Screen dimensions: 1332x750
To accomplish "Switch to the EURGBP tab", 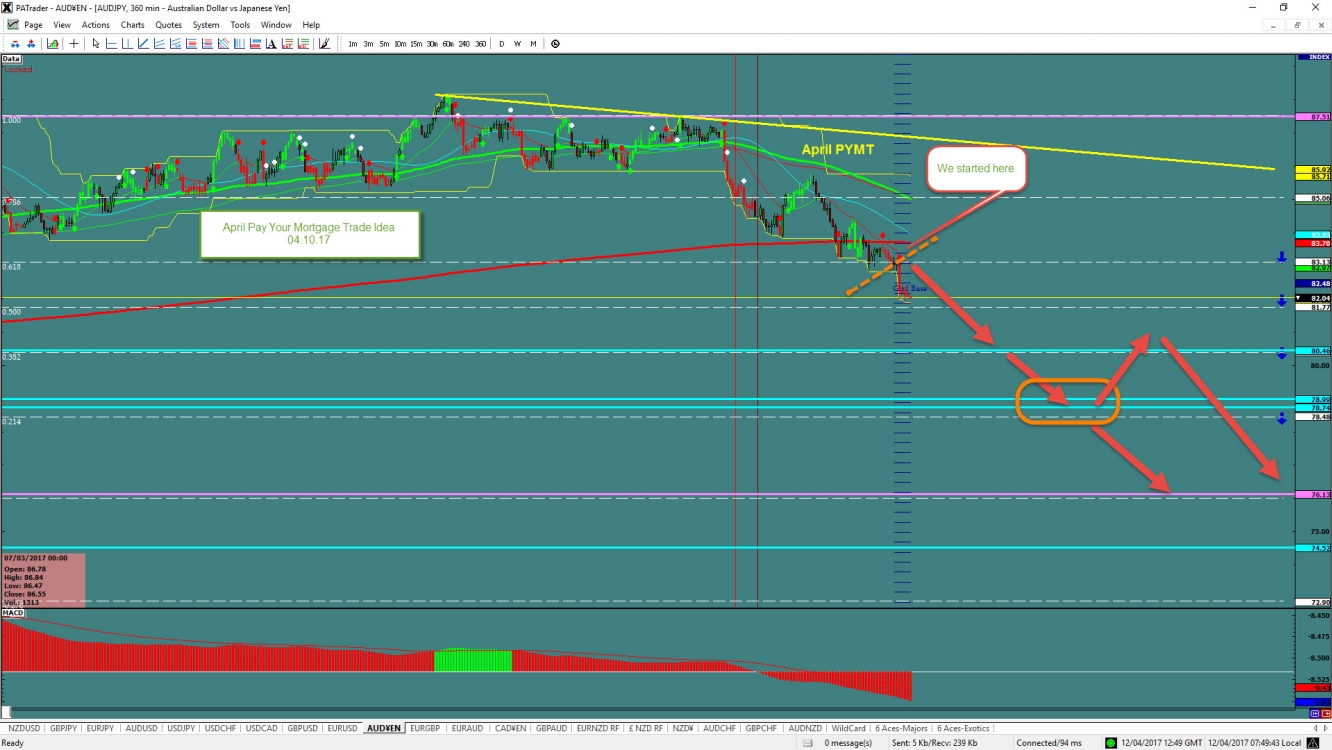I will tap(425, 728).
